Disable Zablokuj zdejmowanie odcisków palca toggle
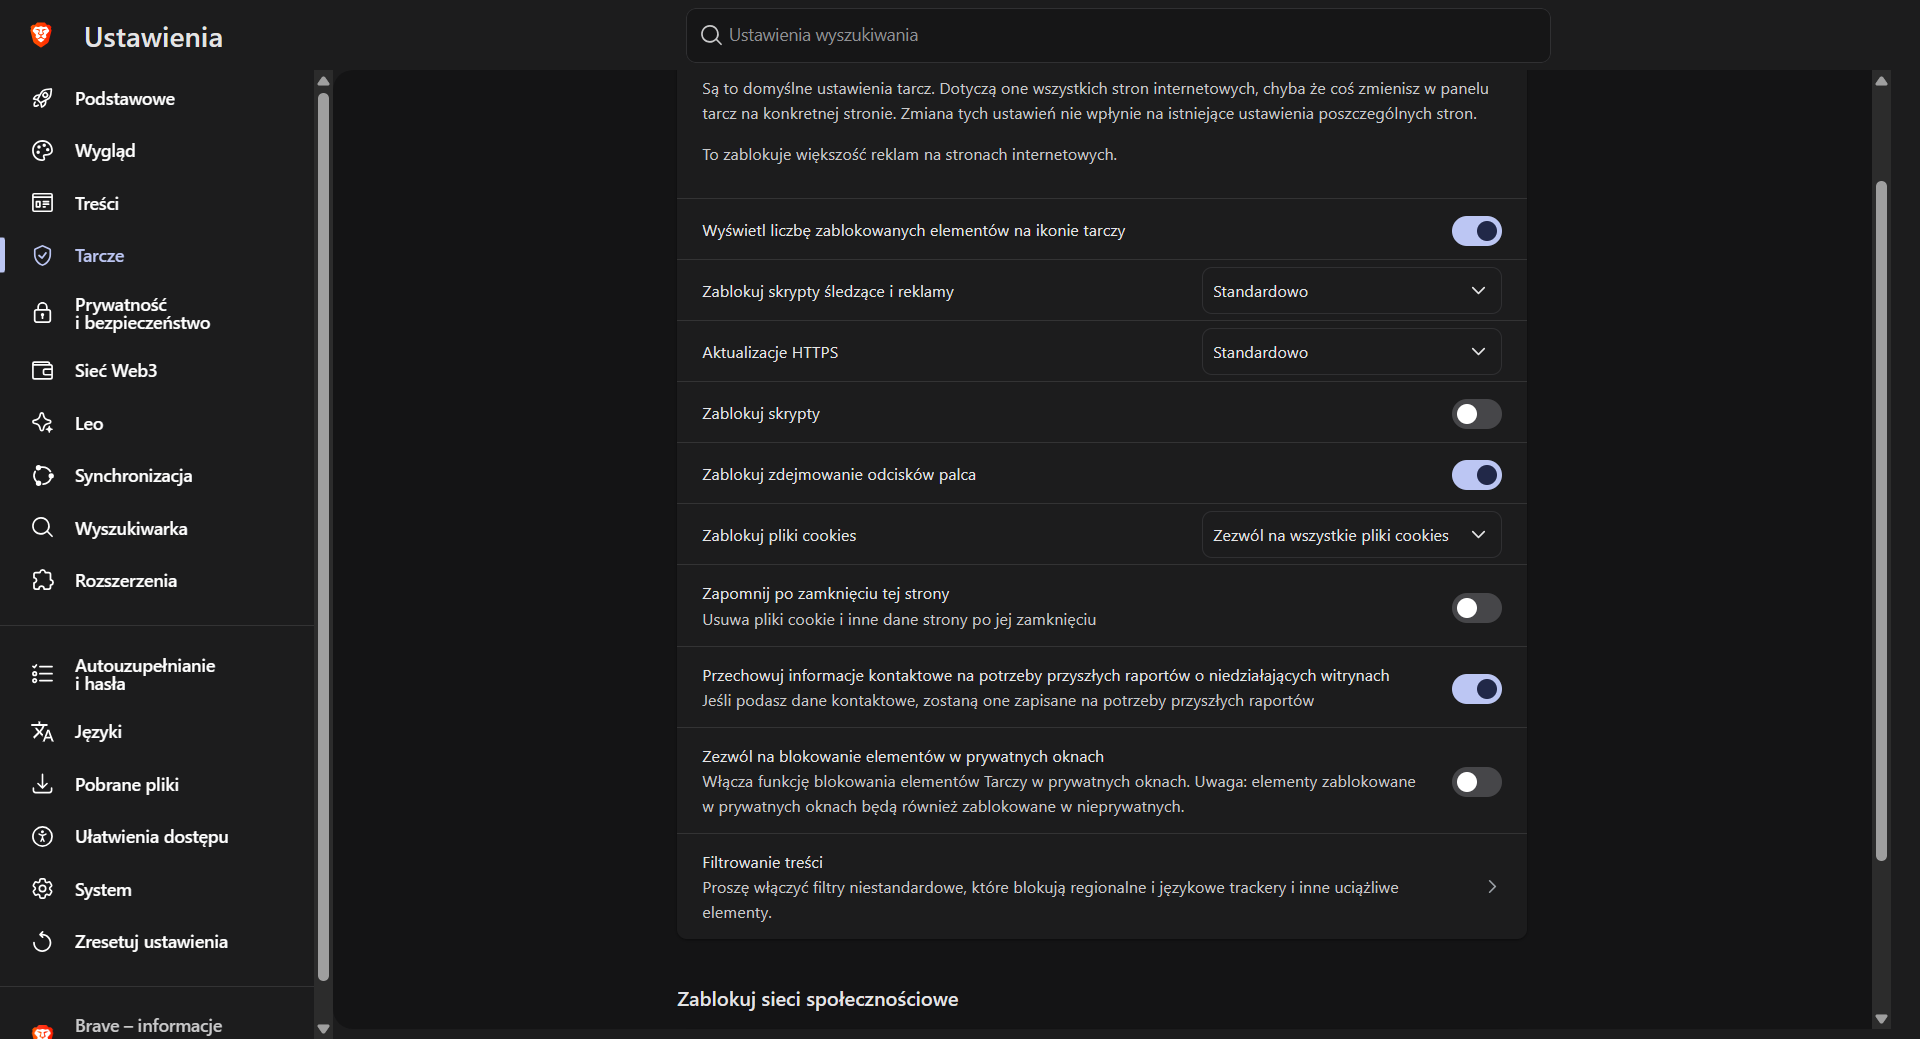Viewport: 1920px width, 1039px height. [x=1476, y=475]
